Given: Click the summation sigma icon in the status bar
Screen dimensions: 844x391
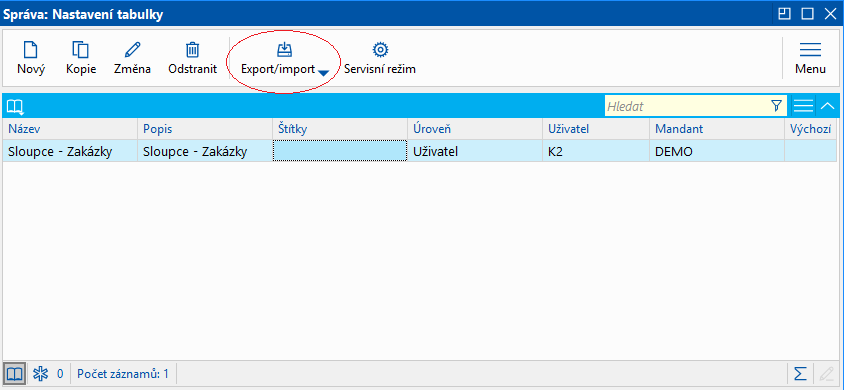Looking at the screenshot, I should pos(800,373).
